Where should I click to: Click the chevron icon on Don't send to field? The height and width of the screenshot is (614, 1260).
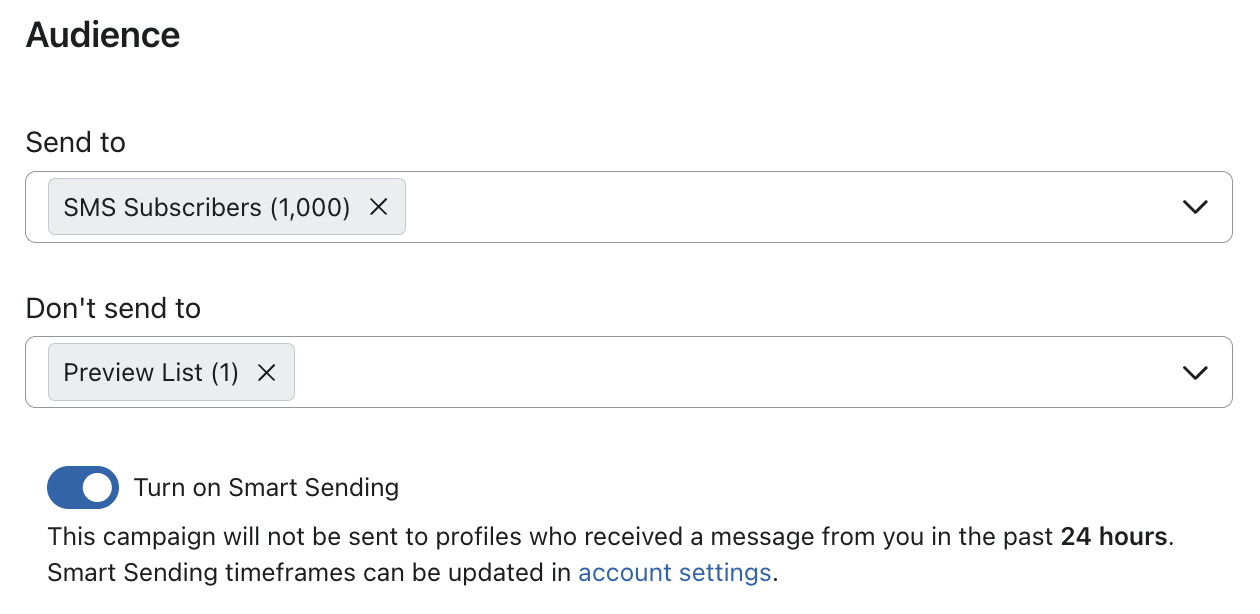[x=1194, y=372]
